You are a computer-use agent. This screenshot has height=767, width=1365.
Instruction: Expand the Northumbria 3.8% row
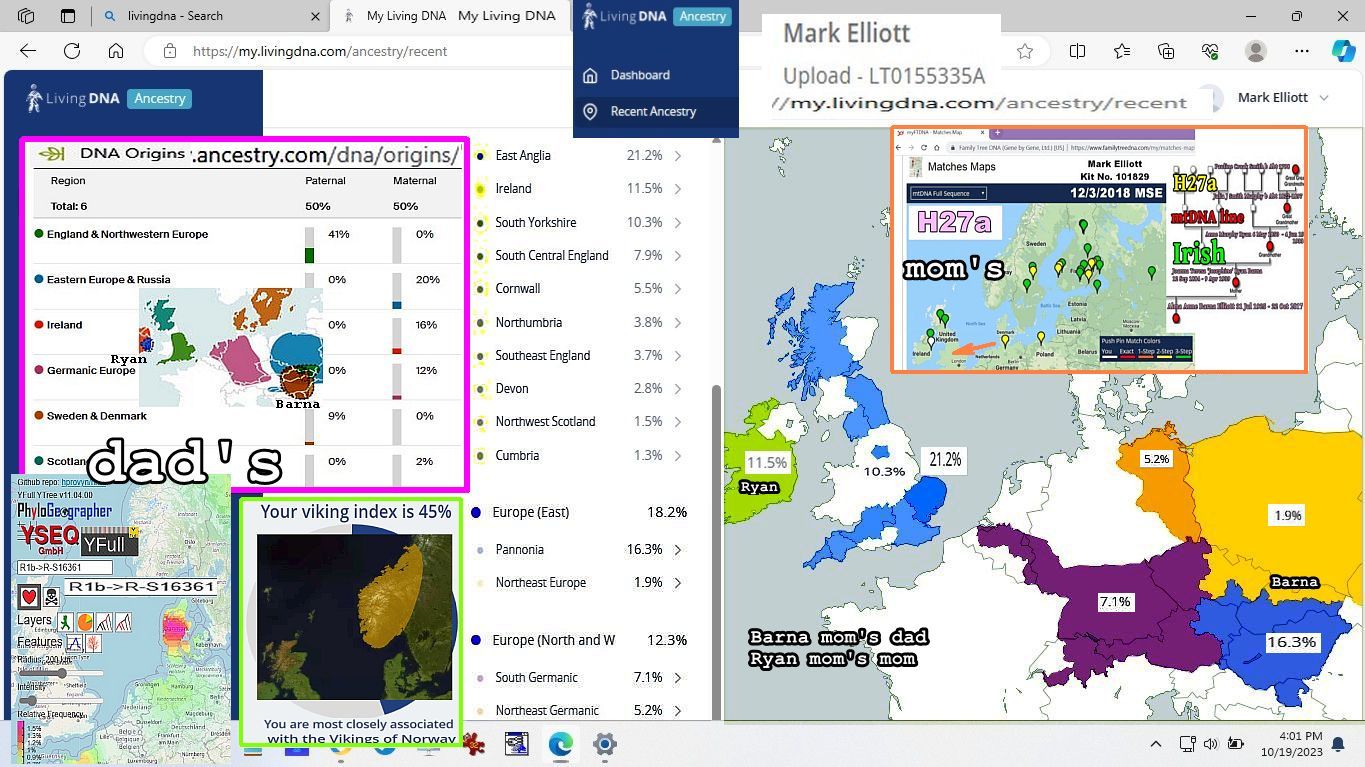click(677, 322)
